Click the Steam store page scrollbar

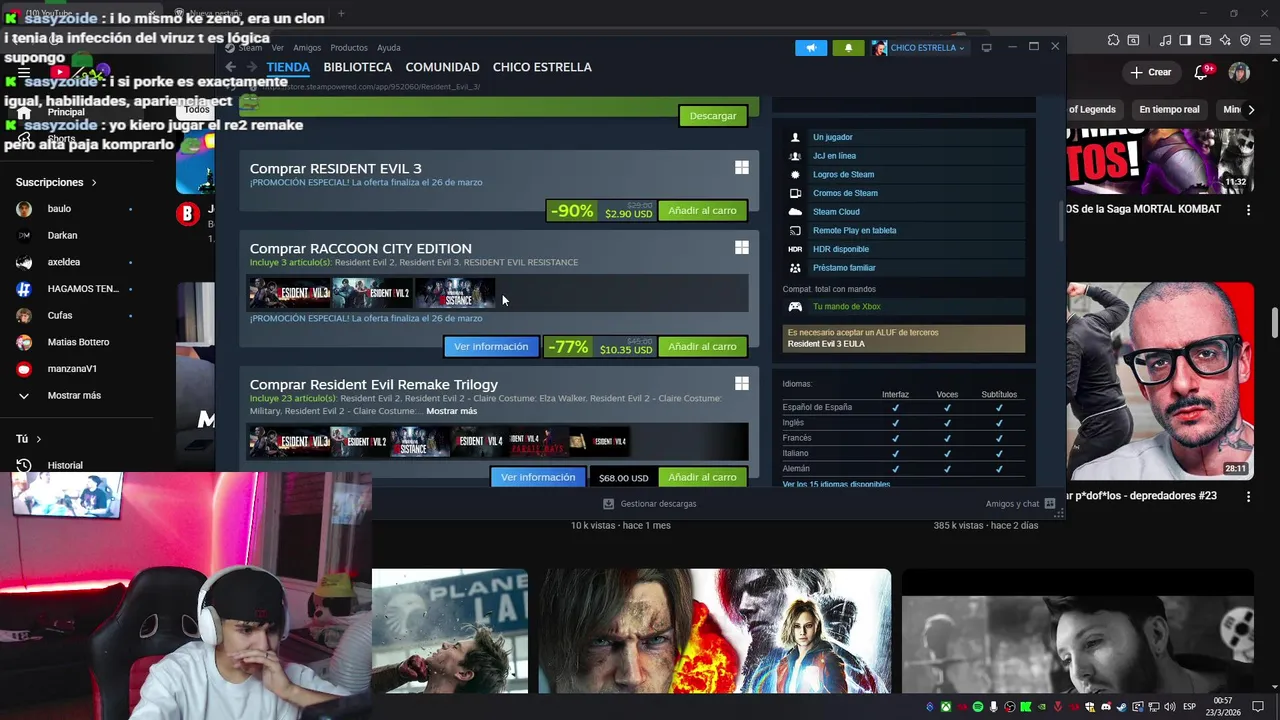1062,222
